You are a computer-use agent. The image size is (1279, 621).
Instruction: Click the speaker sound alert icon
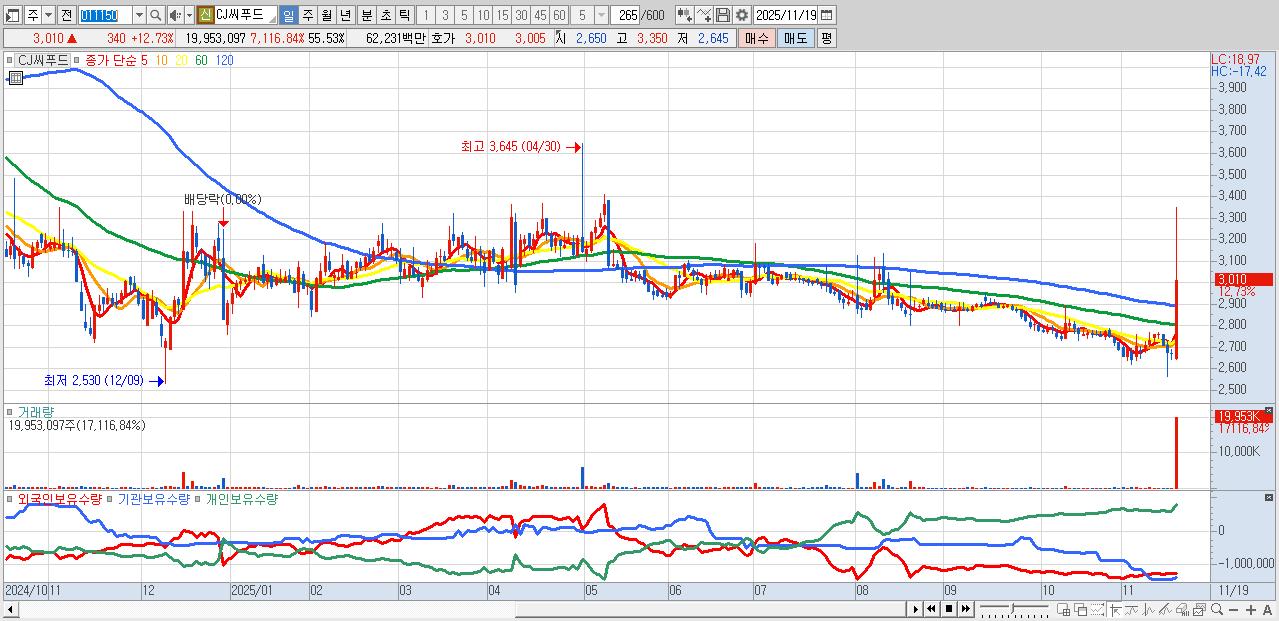pos(174,15)
